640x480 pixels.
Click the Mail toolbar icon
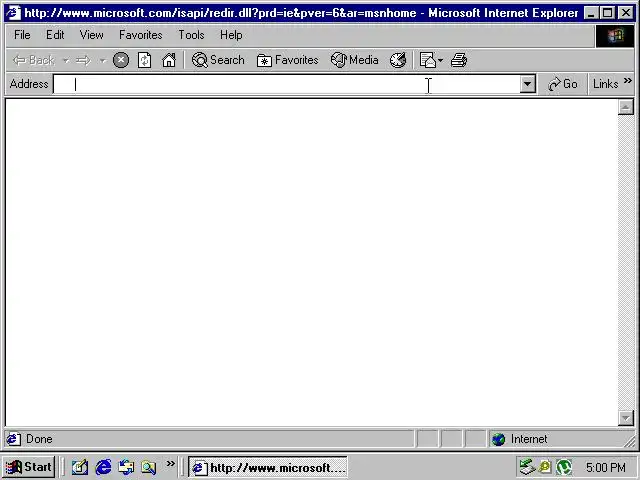(427, 60)
